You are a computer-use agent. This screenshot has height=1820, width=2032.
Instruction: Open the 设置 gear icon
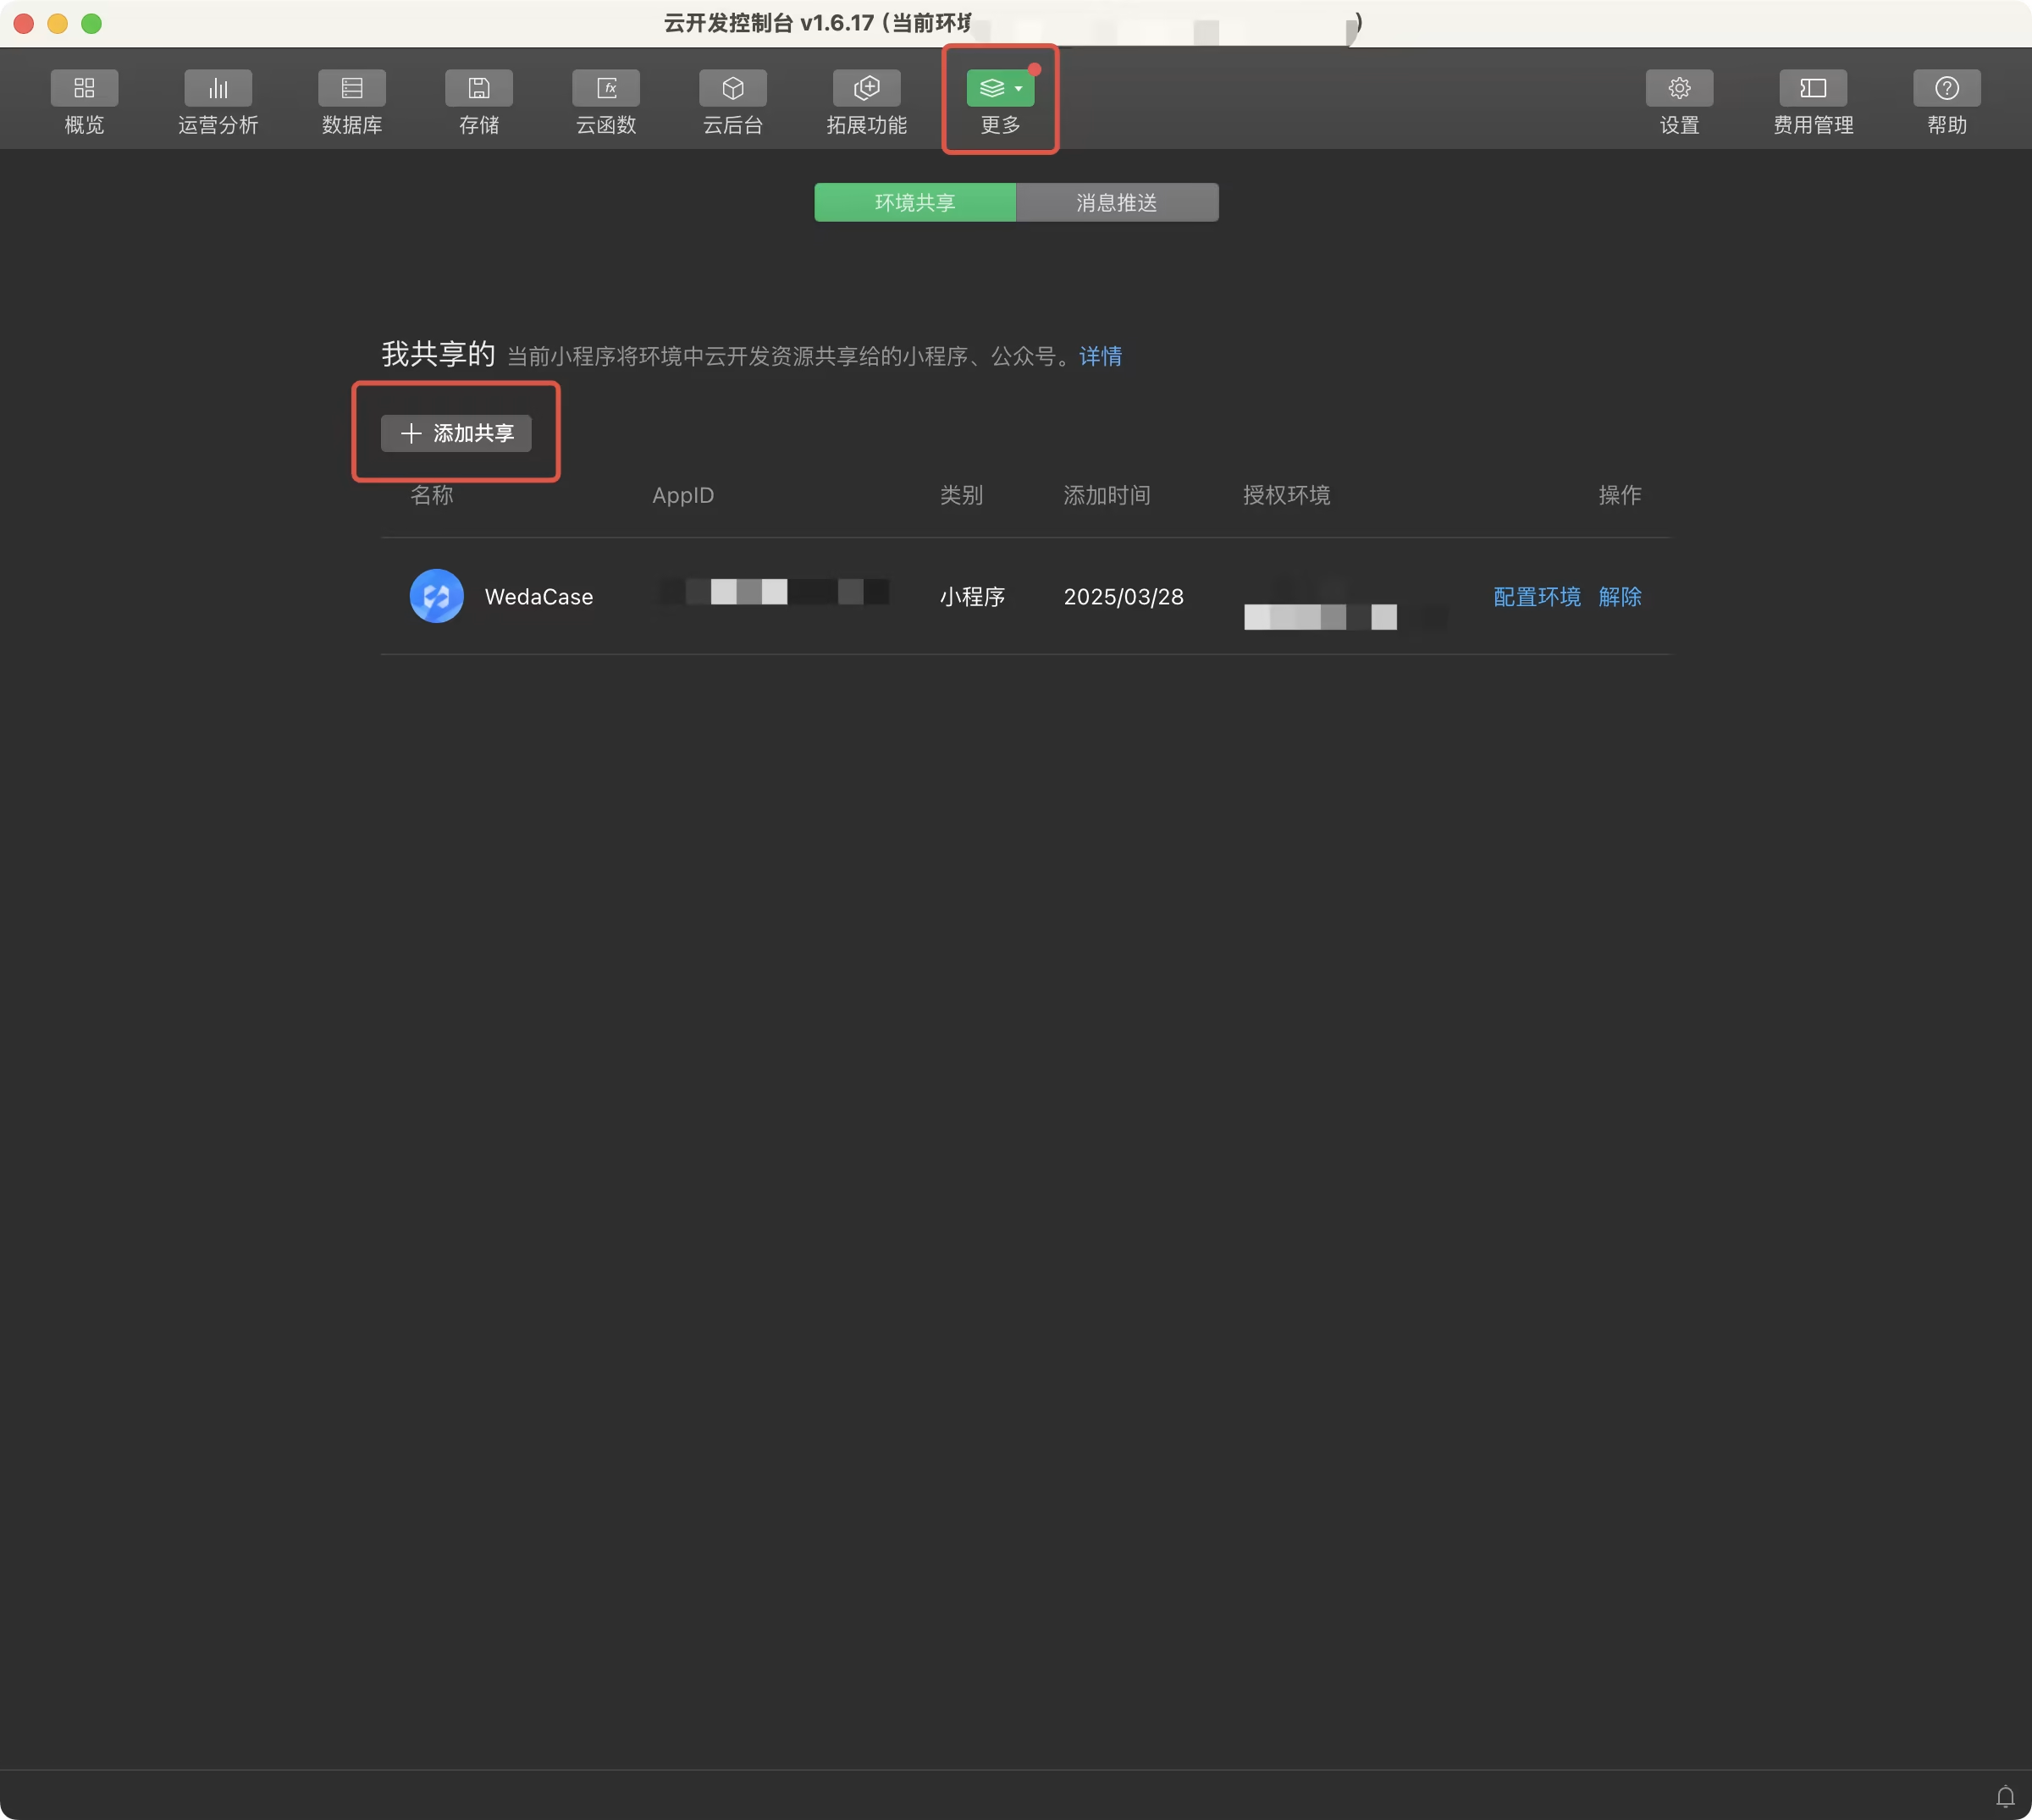[1679, 88]
